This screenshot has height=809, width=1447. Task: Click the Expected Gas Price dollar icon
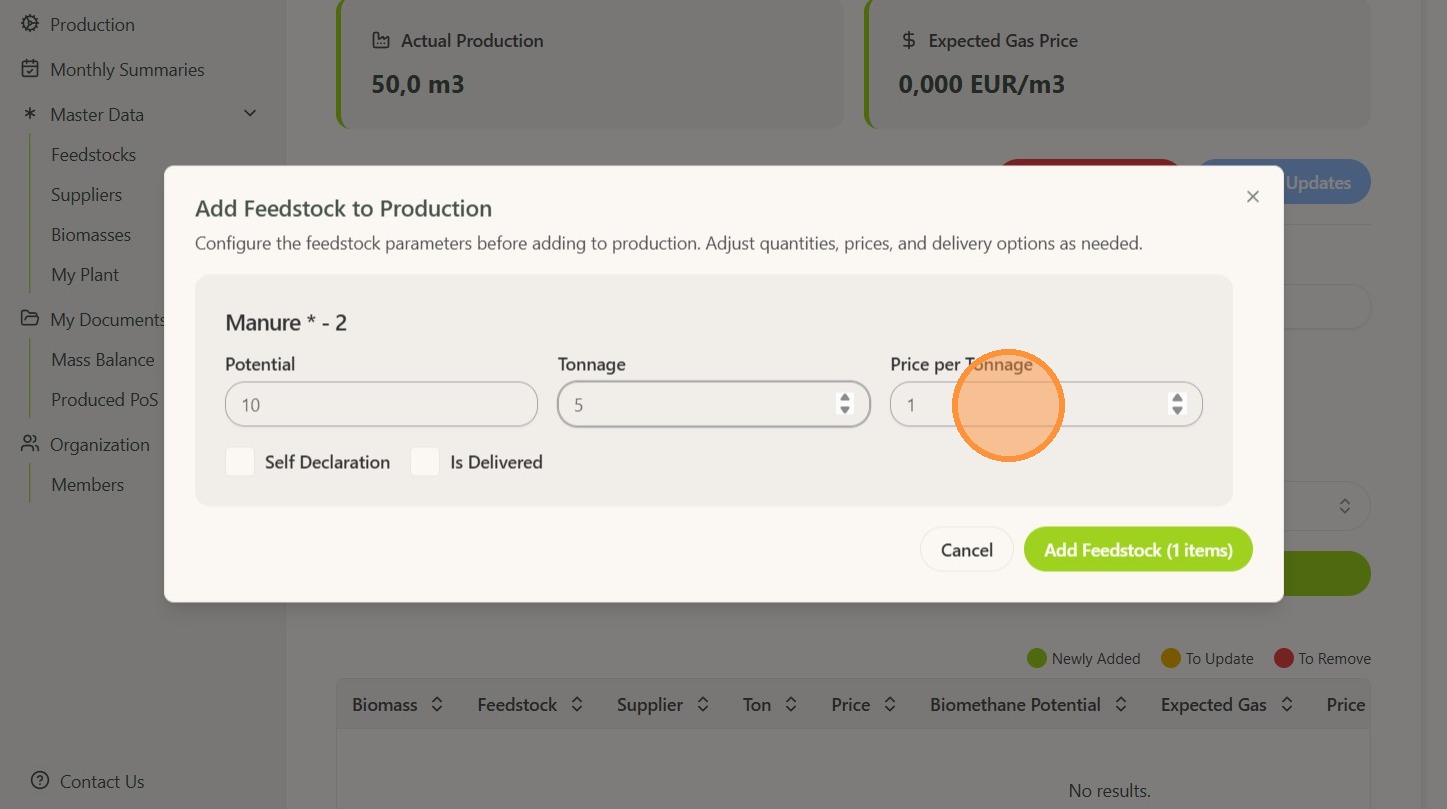[908, 41]
